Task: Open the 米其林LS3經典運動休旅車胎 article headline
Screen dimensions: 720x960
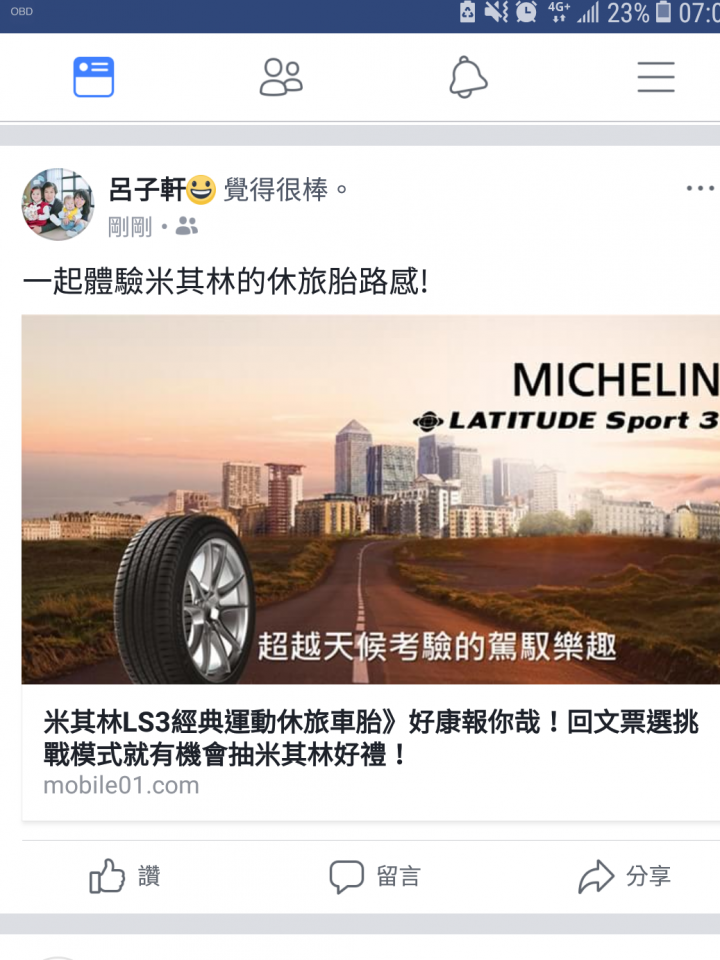Action: tap(370, 738)
